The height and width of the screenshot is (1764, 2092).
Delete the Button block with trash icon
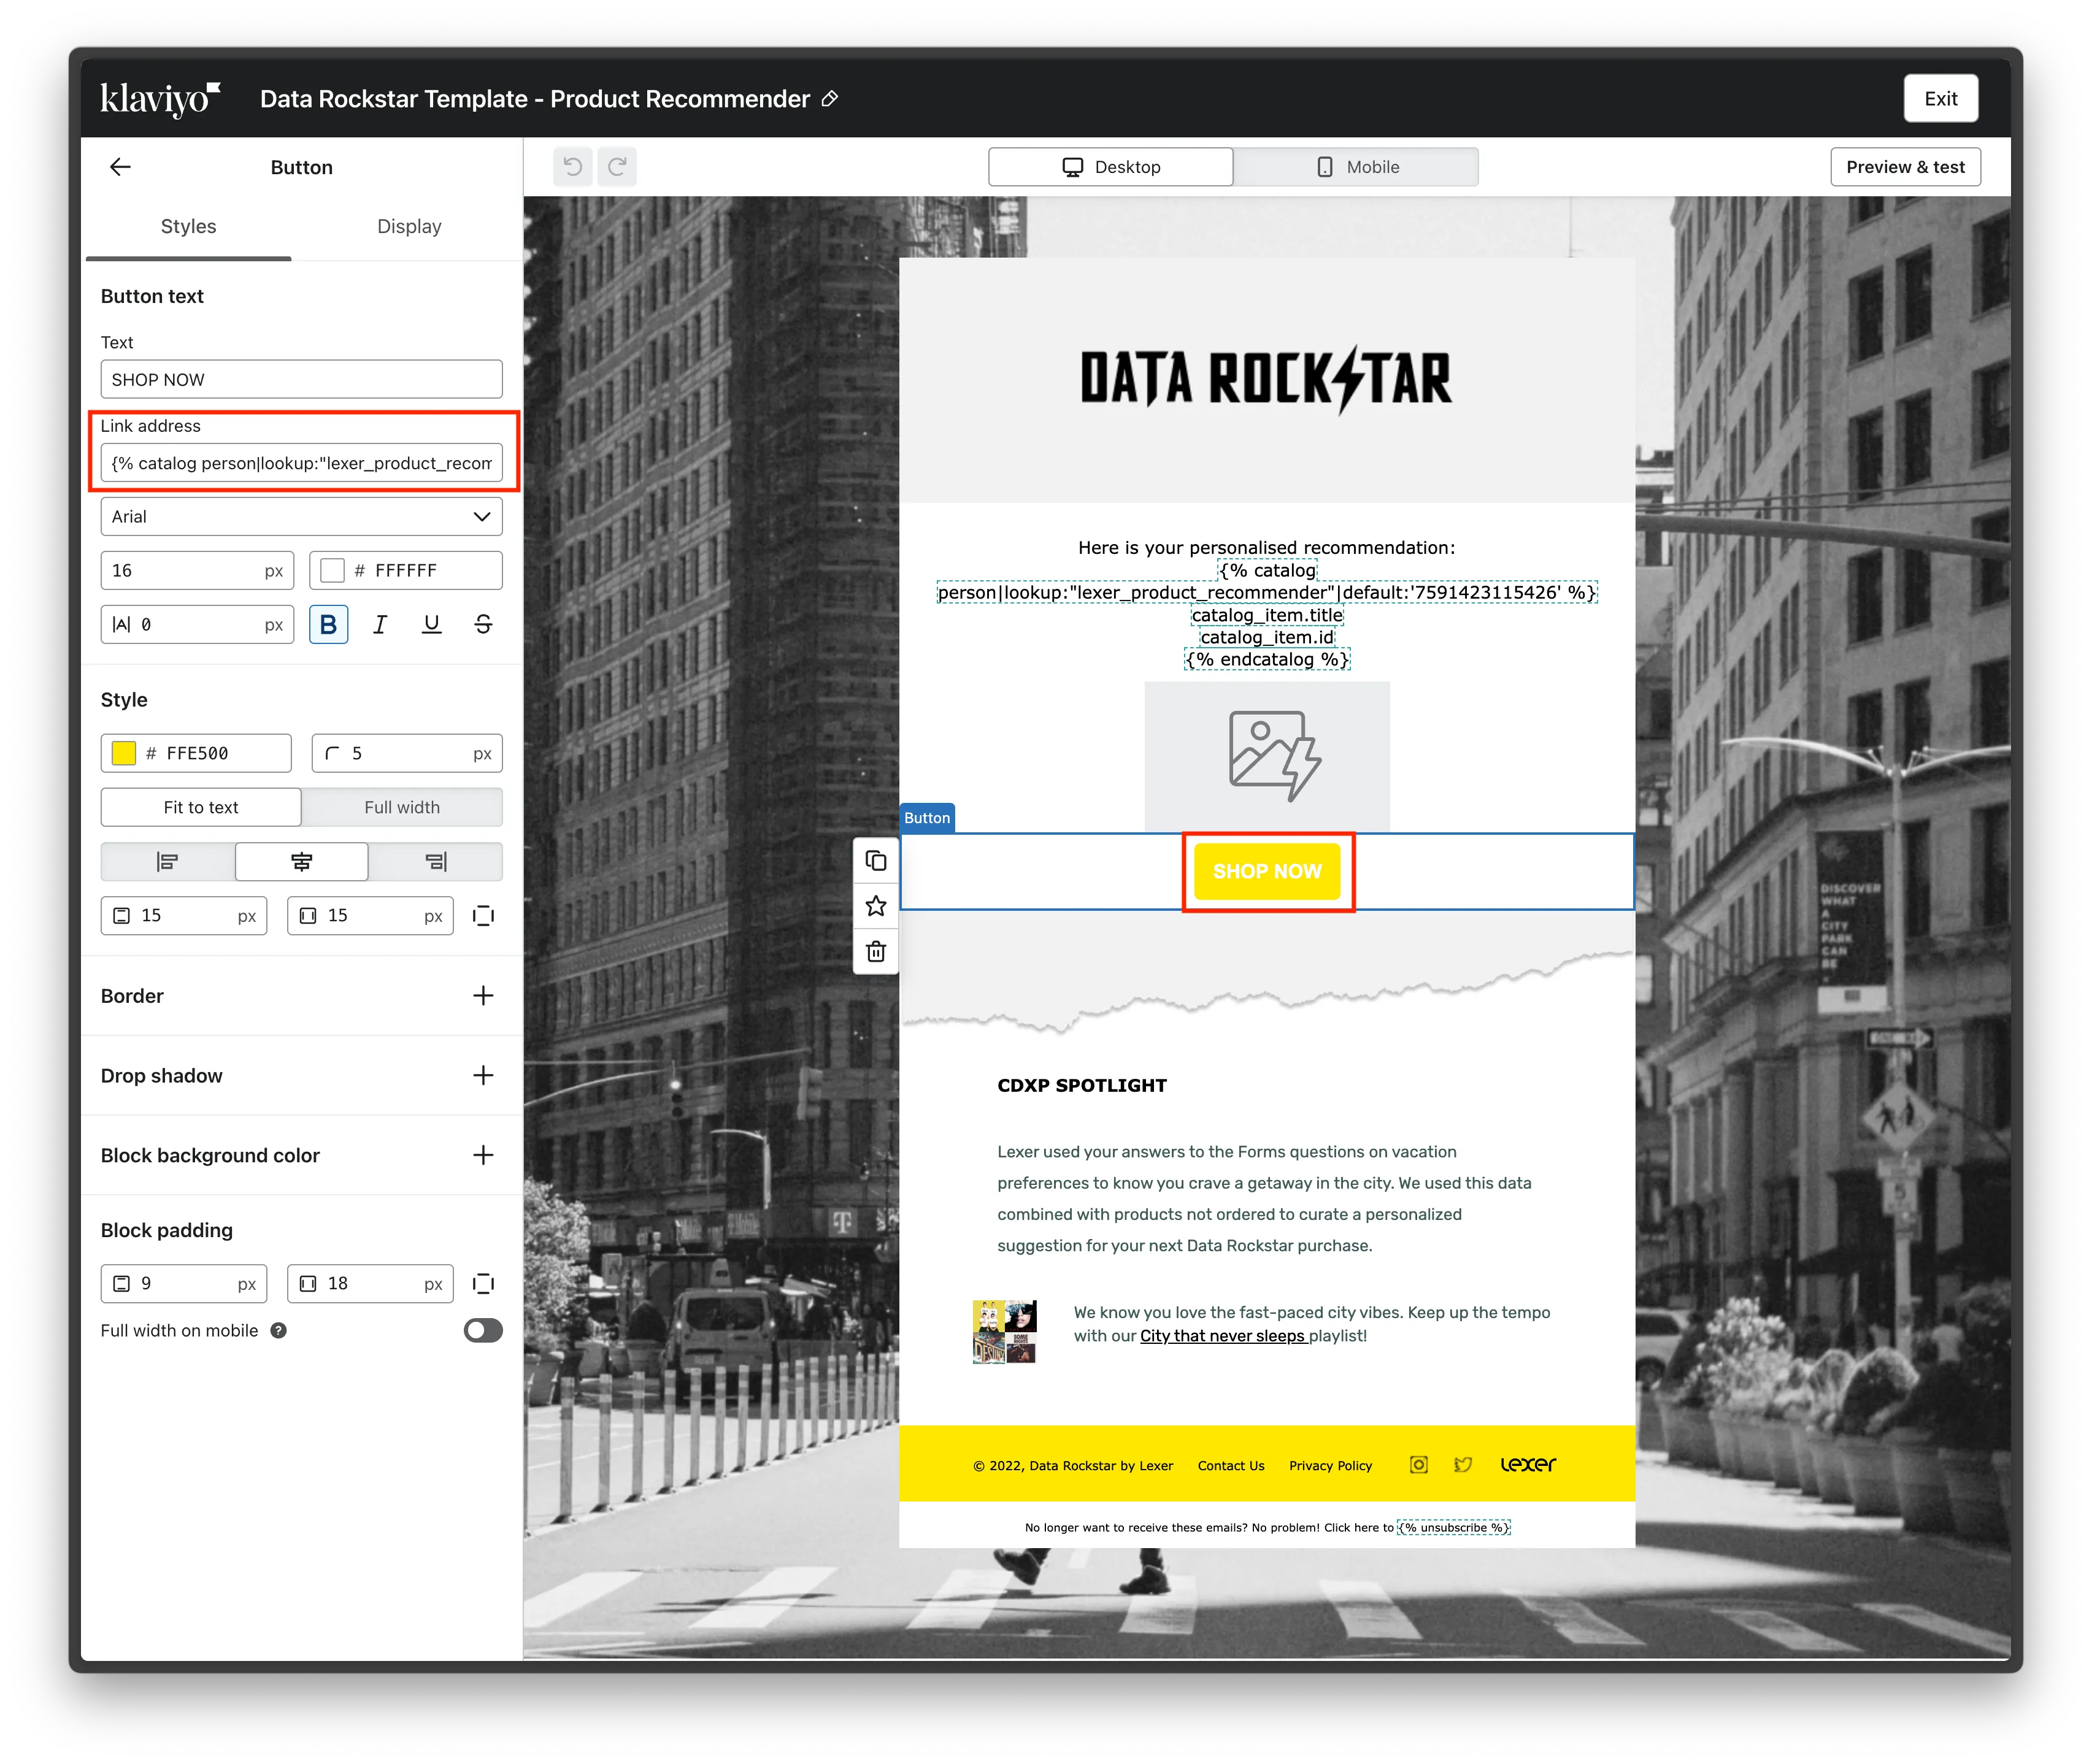pyautogui.click(x=876, y=951)
